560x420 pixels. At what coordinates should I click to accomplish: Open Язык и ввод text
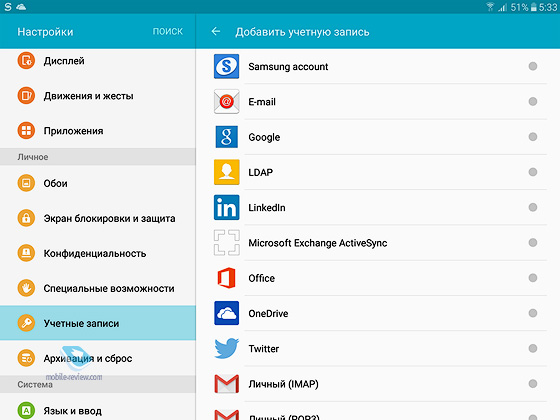pyautogui.click(x=72, y=411)
